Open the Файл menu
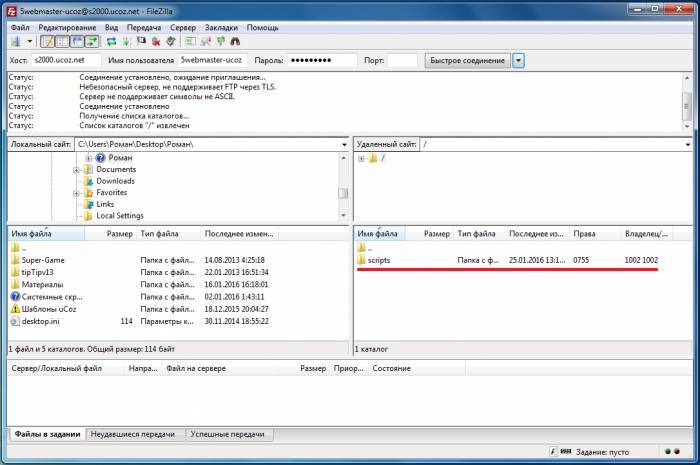Image resolution: width=700 pixels, height=465 pixels. click(x=20, y=28)
